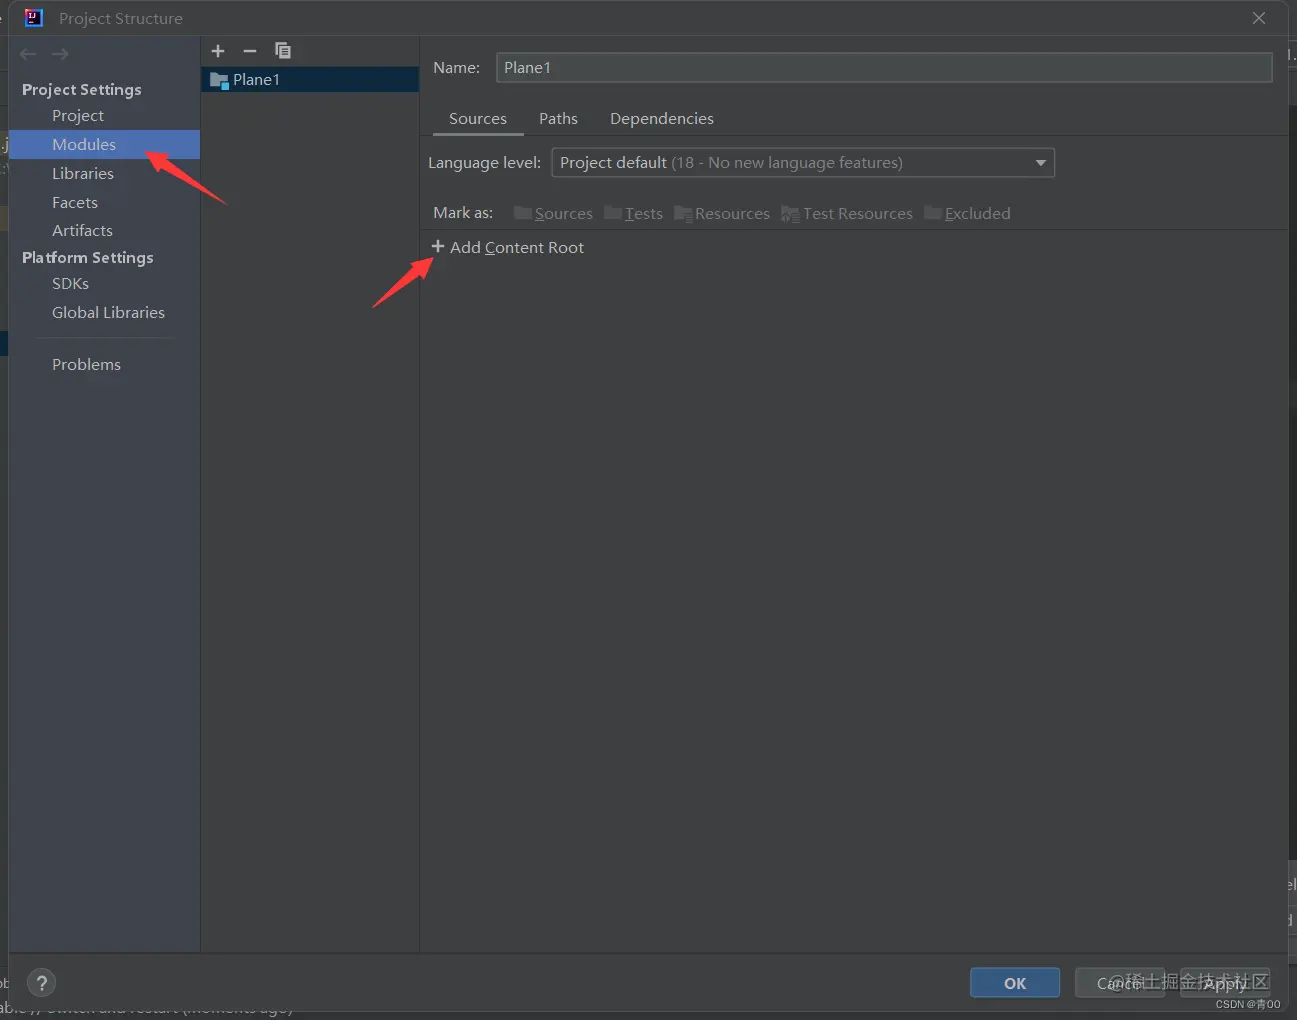Switch to the Dependencies tab
This screenshot has height=1020, width=1297.
pyautogui.click(x=662, y=119)
